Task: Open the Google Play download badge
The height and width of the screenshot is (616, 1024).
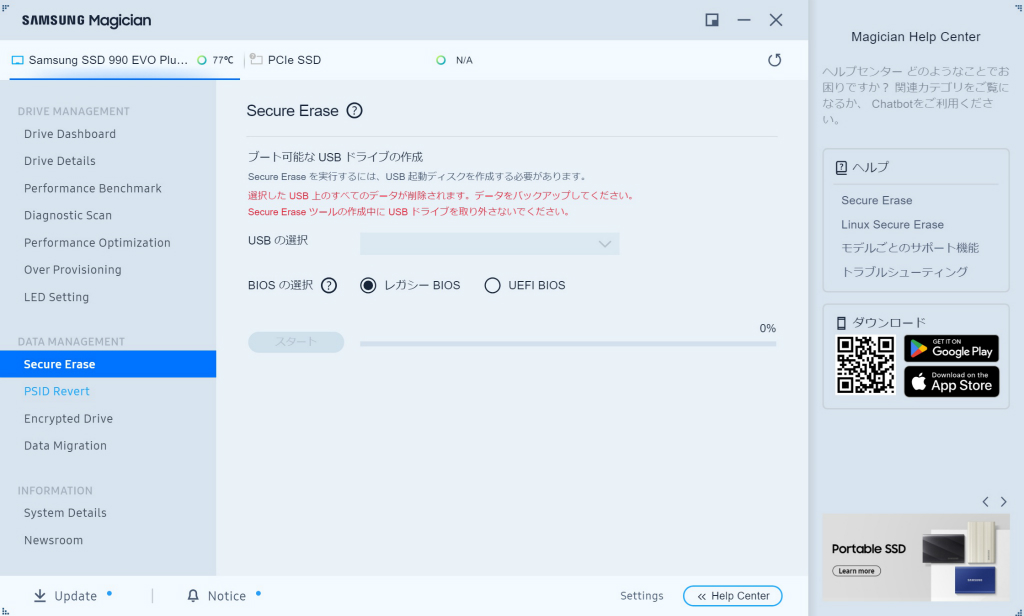Action: 952,348
